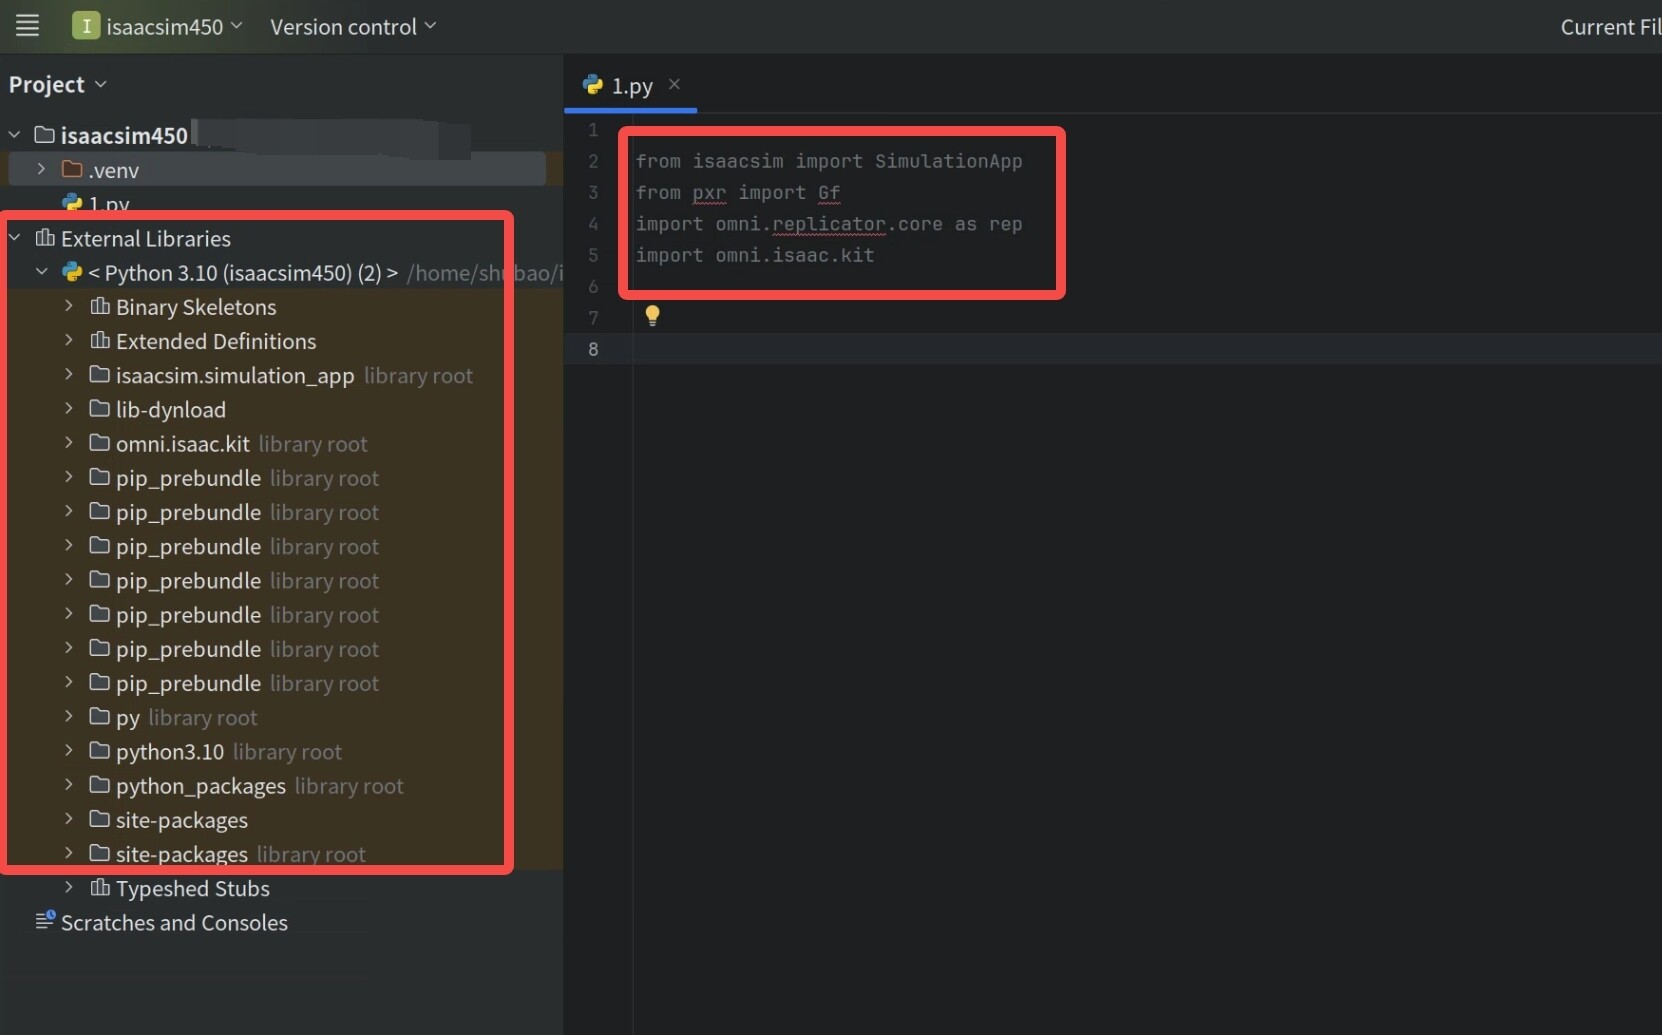Select the isaacsim450 root folder
Screen dimensions: 1662x1035
click(x=124, y=135)
